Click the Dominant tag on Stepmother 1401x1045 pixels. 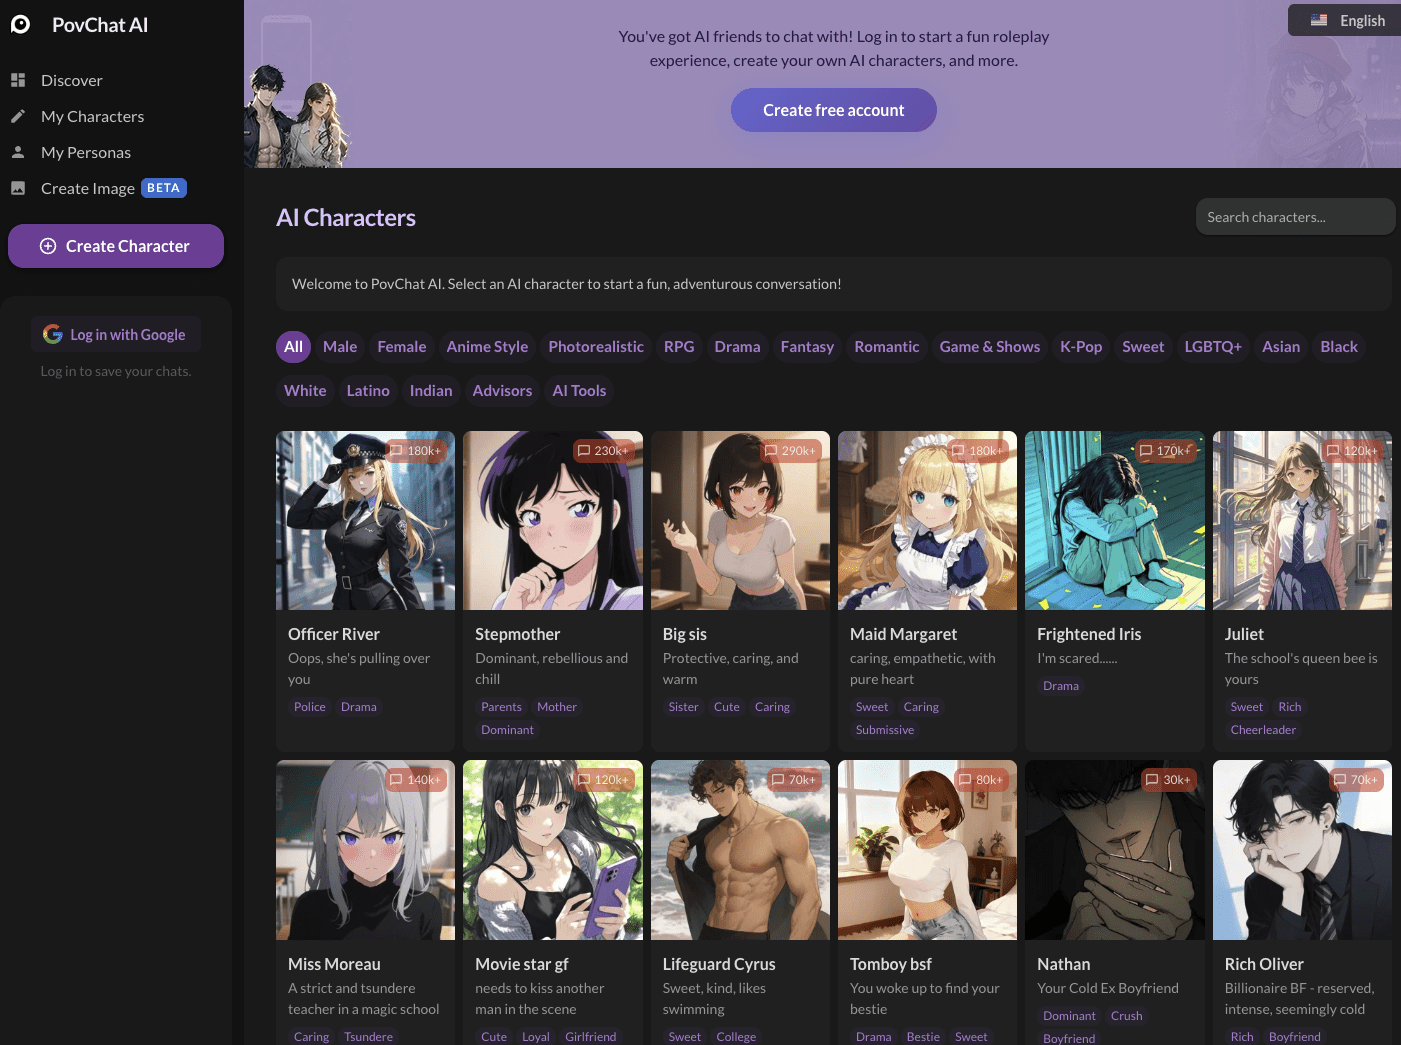[x=507, y=730]
